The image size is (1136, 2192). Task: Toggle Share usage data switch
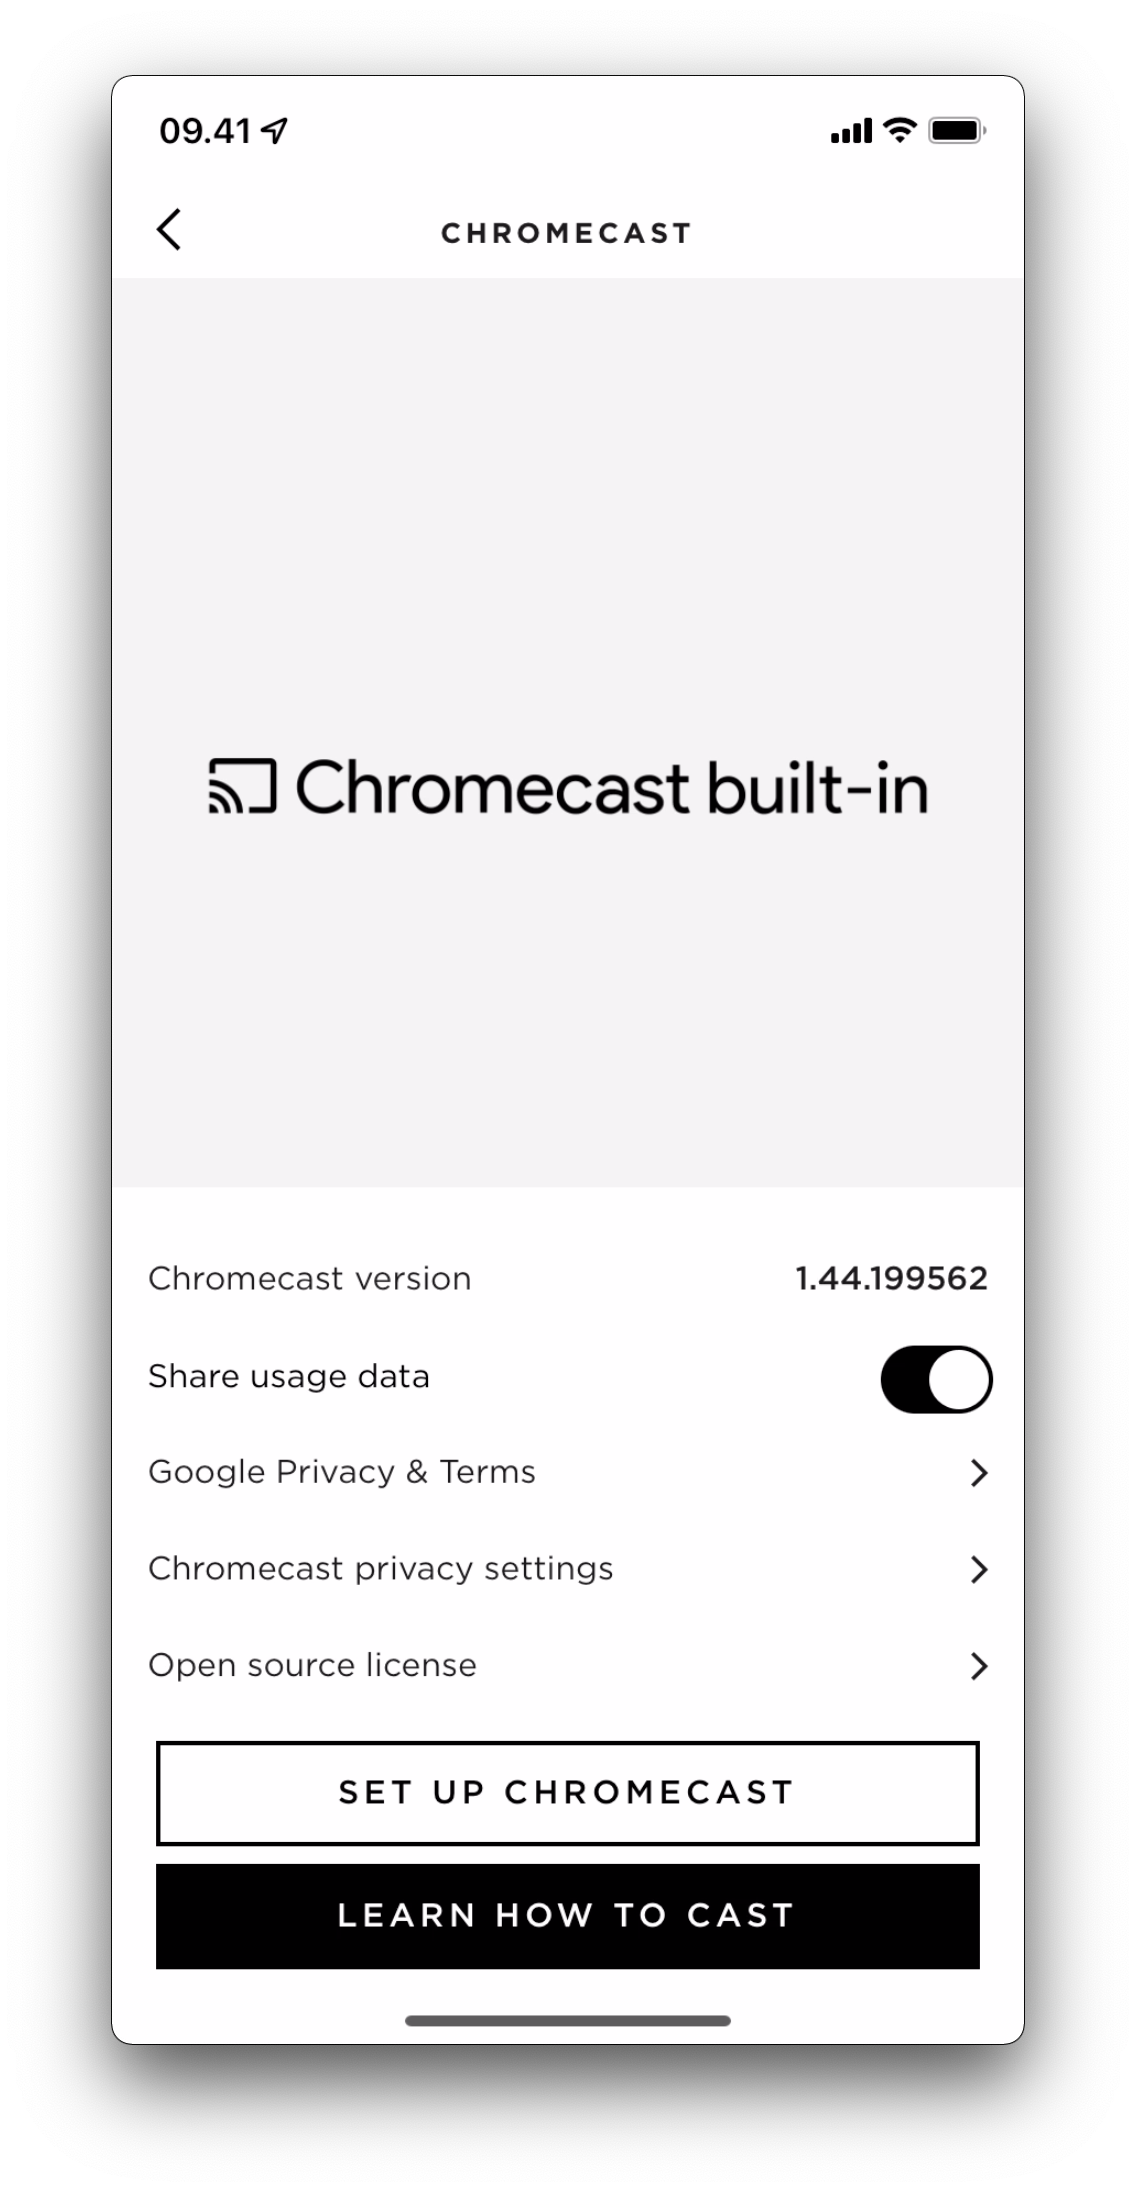pos(936,1379)
